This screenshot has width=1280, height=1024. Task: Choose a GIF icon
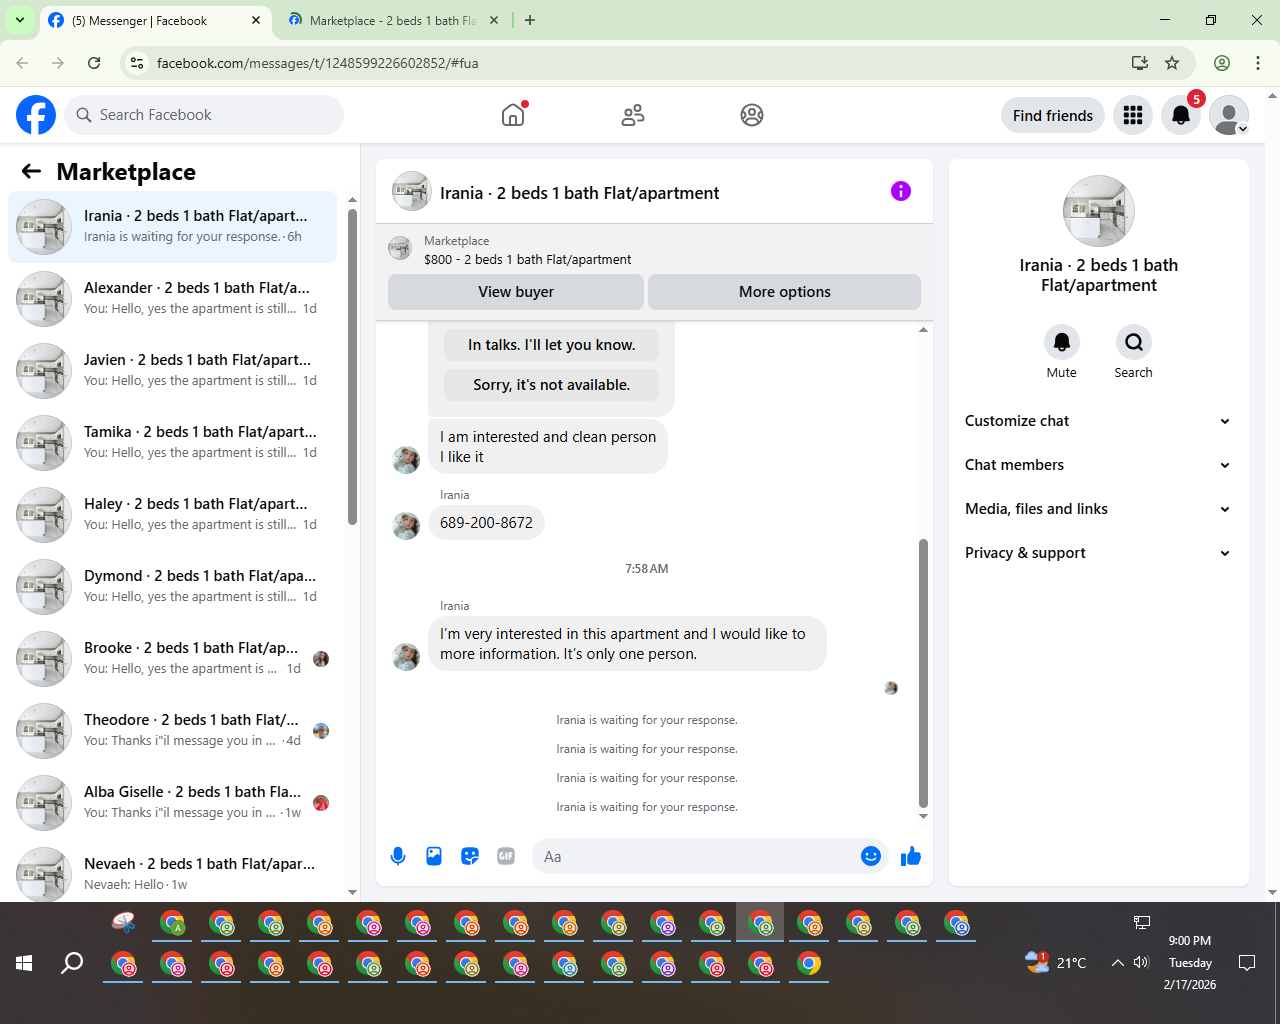[506, 856]
